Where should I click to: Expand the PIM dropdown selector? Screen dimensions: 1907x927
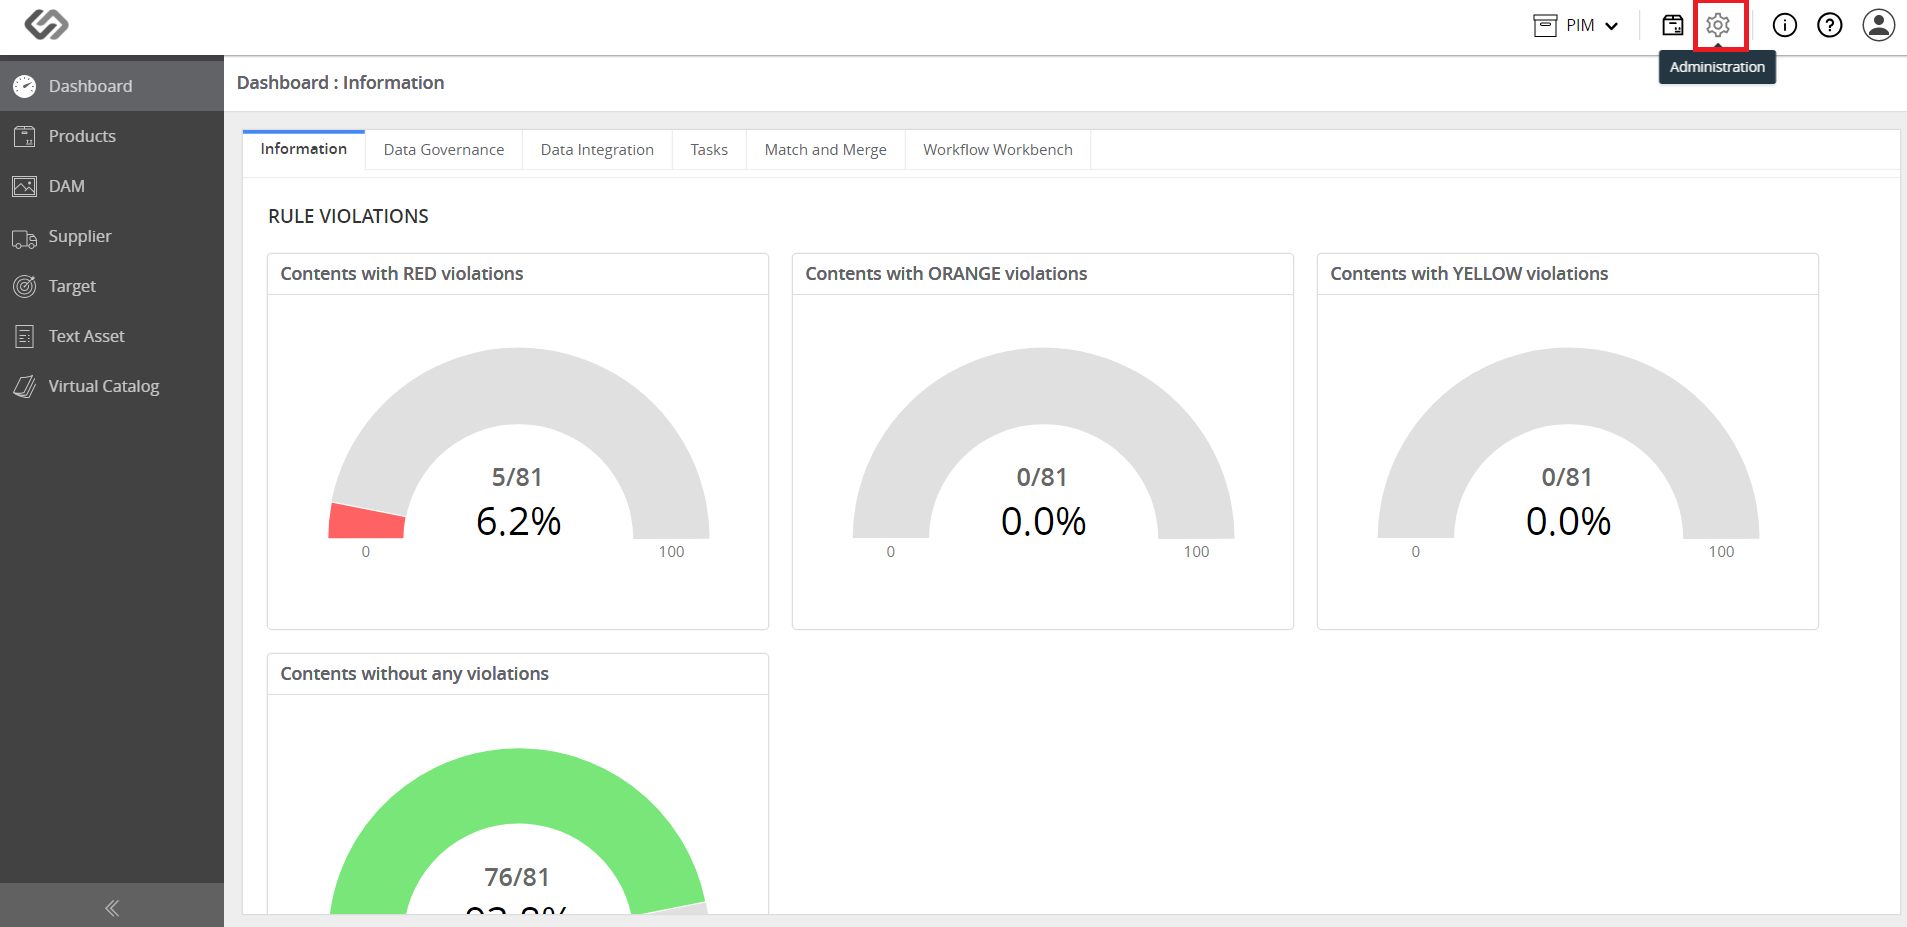tap(1576, 25)
